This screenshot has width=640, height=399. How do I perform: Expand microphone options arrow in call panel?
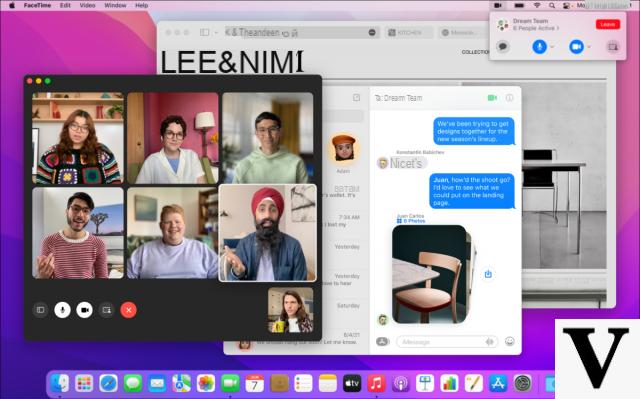(552, 47)
